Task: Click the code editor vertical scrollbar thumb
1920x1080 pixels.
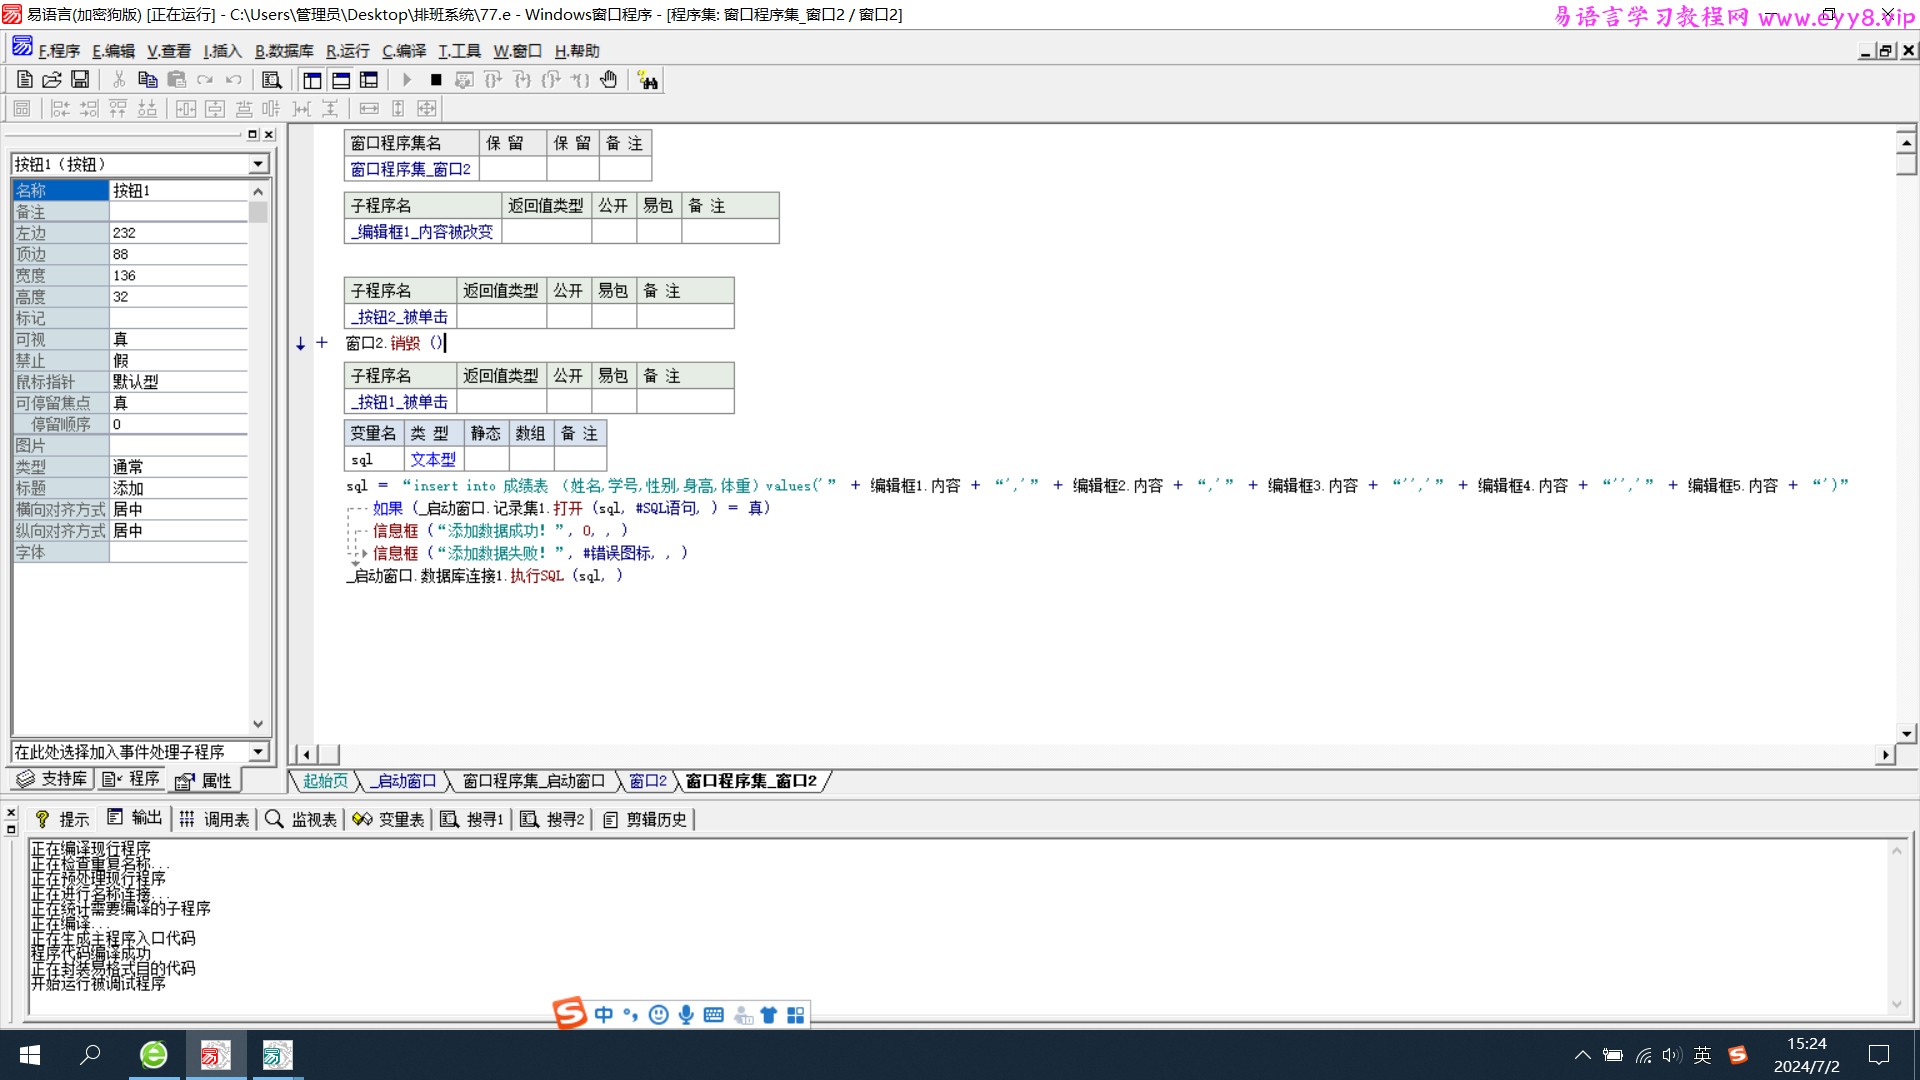Action: 1906,165
